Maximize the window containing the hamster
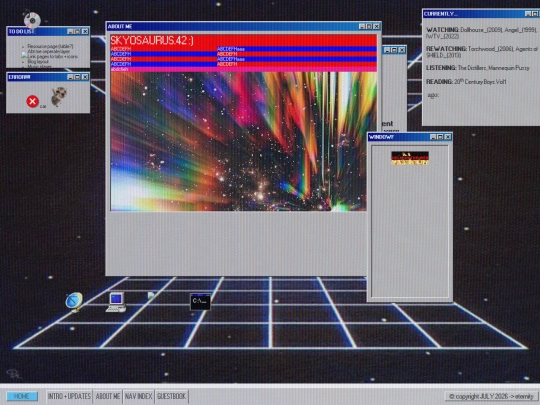540x405 pixels. [x=77, y=77]
